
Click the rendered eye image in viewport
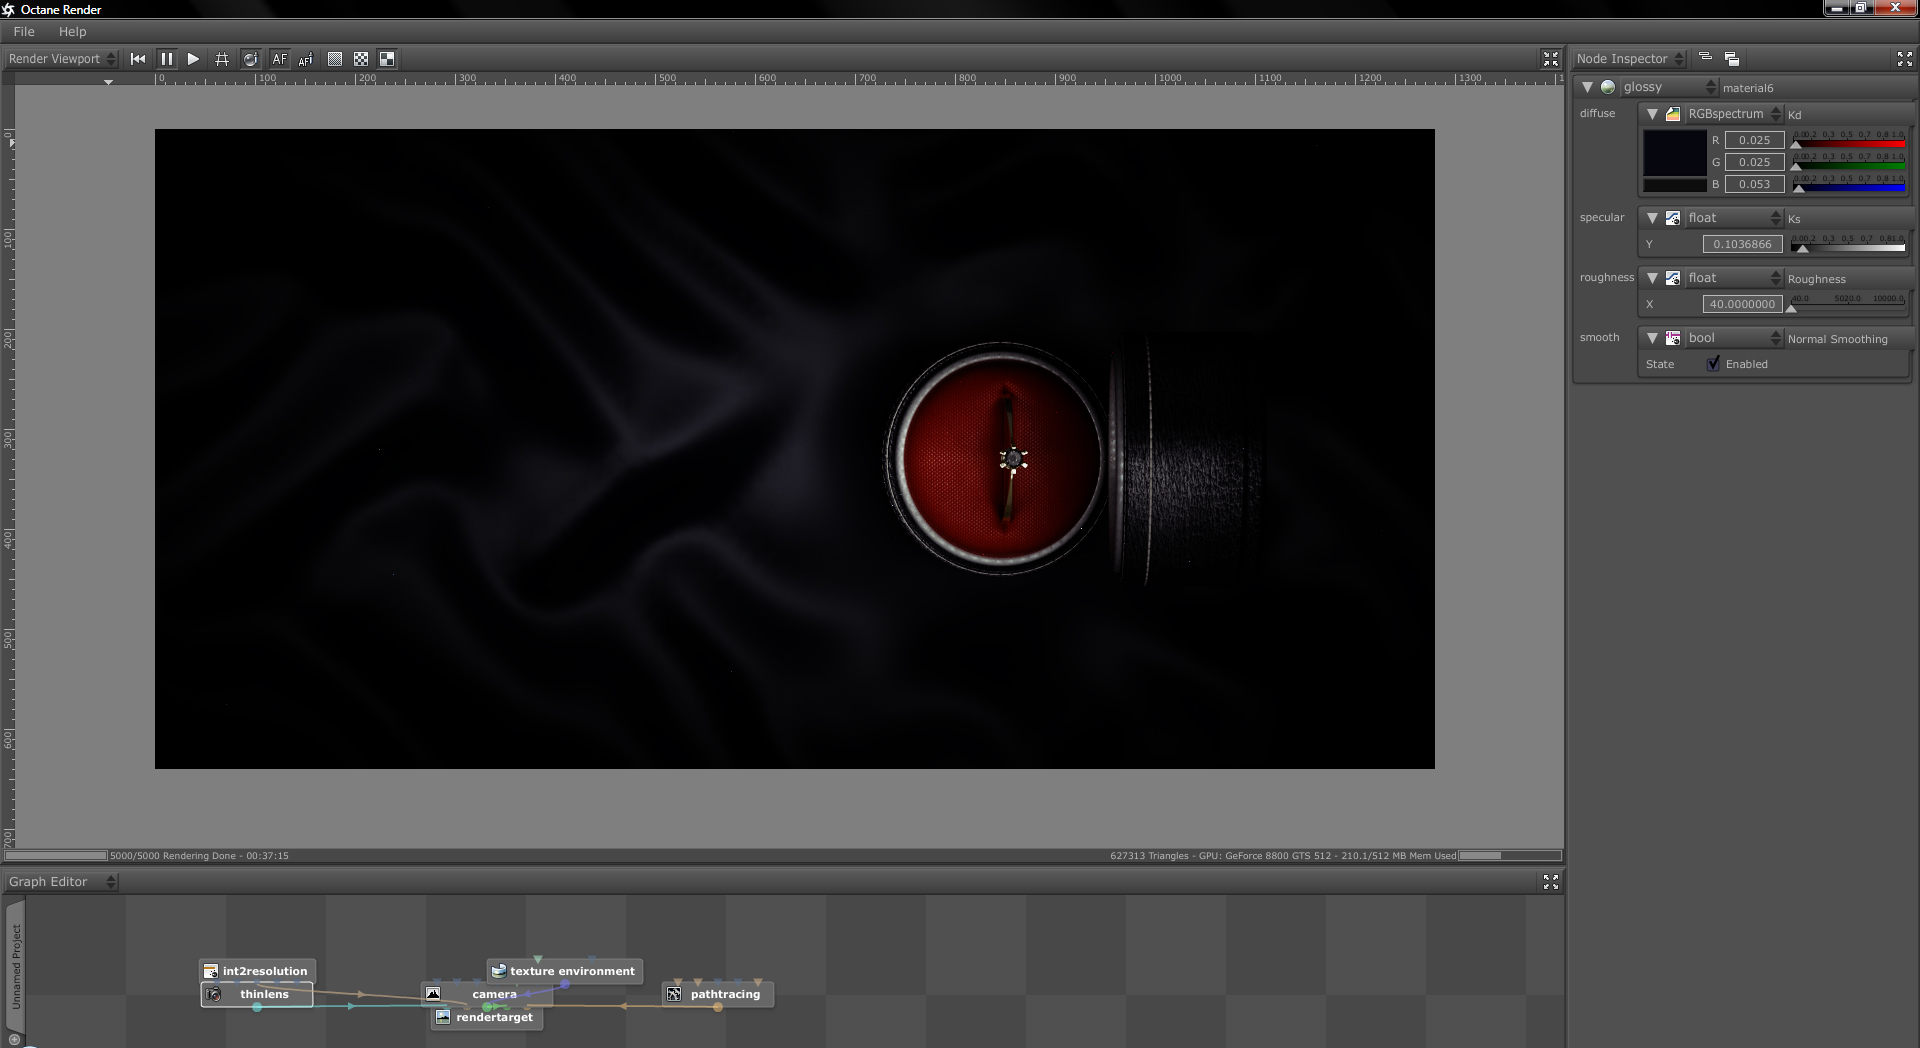tap(999, 459)
